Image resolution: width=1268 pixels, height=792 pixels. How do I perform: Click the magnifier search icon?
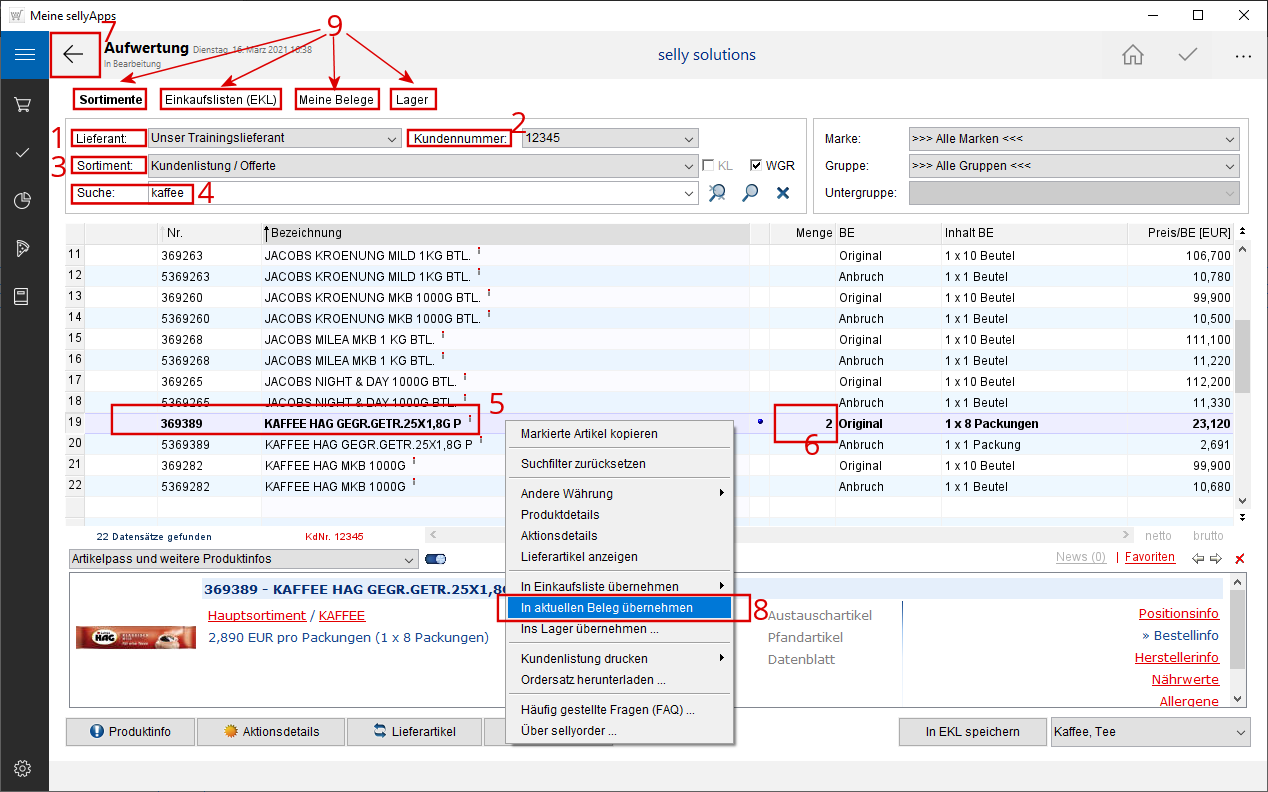click(750, 193)
